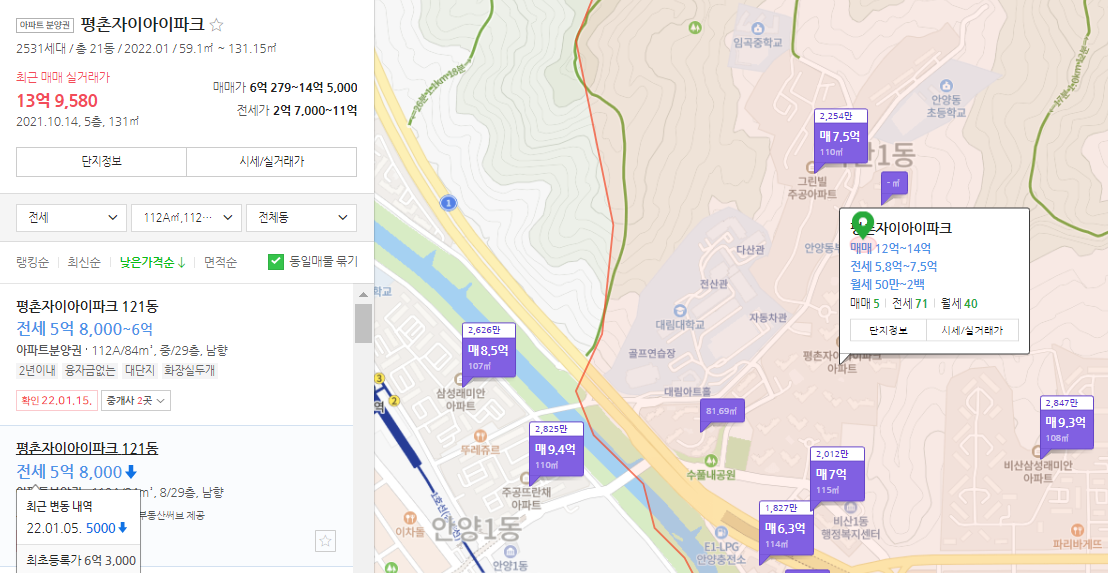This screenshot has height=573, width=1108.
Task: Select the green location pin on the map
Action: pyautogui.click(x=862, y=225)
